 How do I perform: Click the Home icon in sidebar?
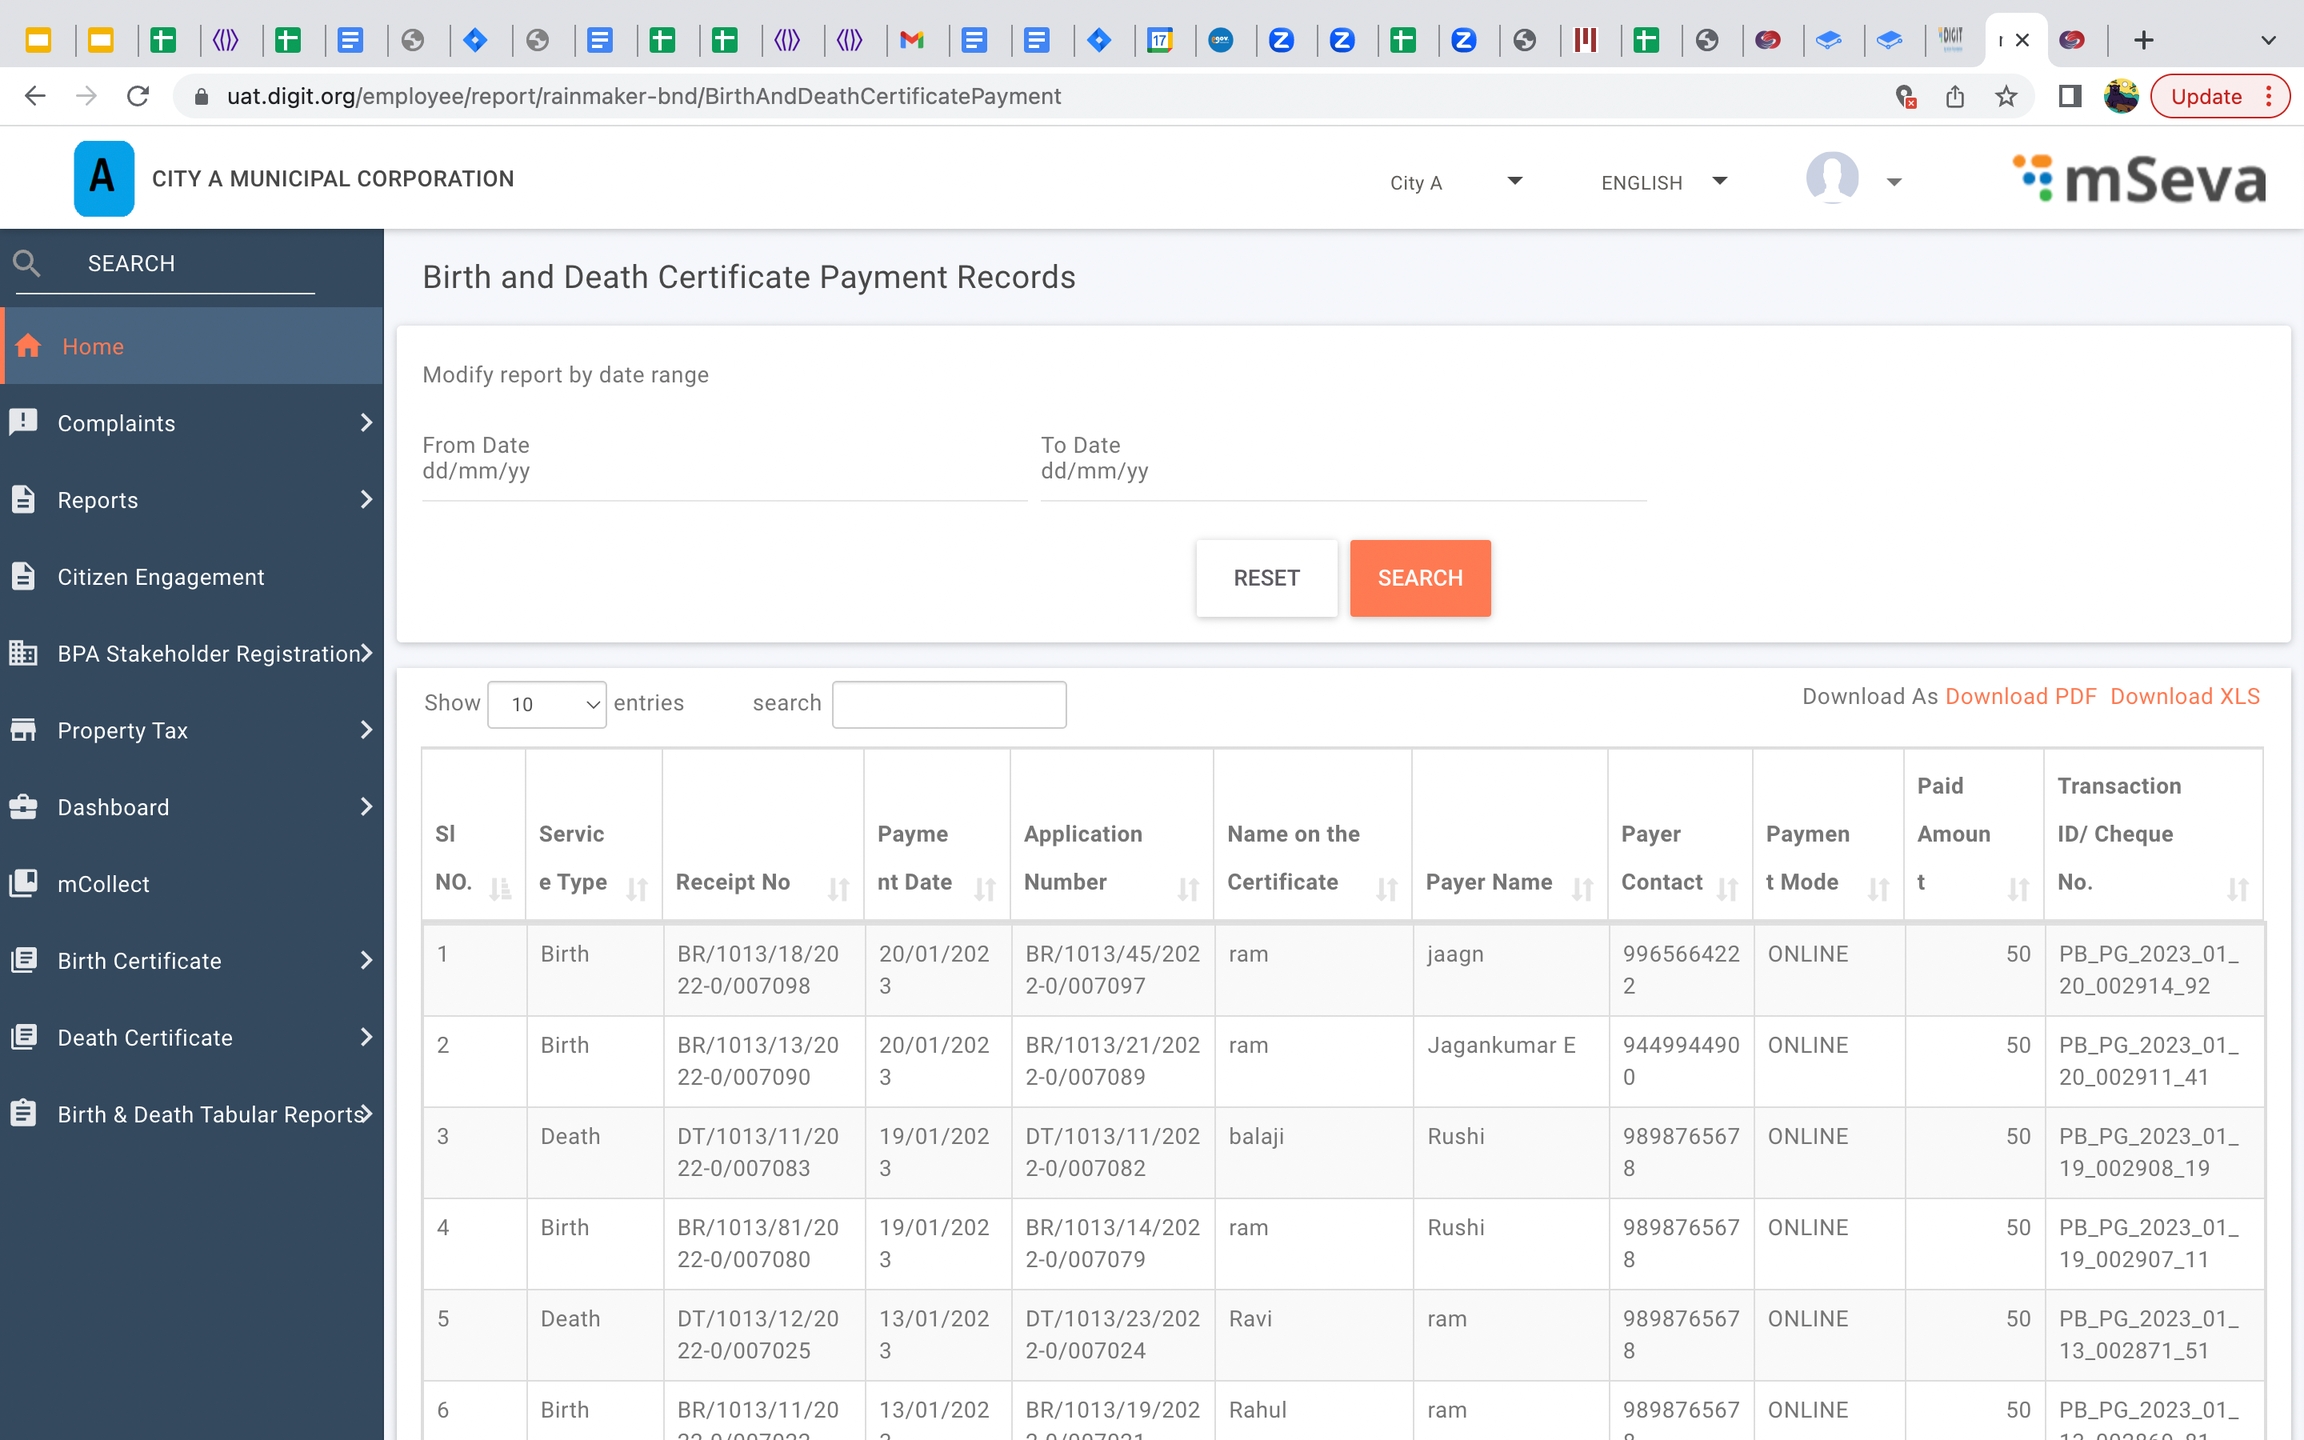[x=28, y=346]
